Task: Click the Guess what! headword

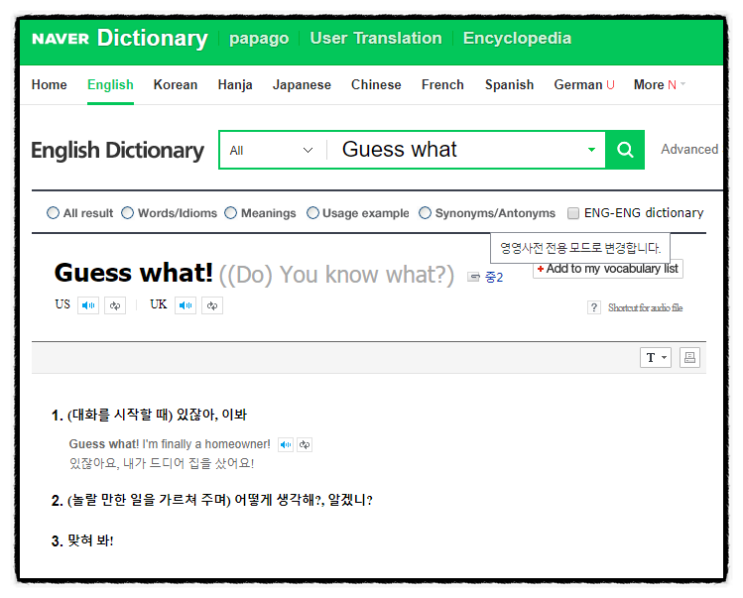Action: coord(134,273)
